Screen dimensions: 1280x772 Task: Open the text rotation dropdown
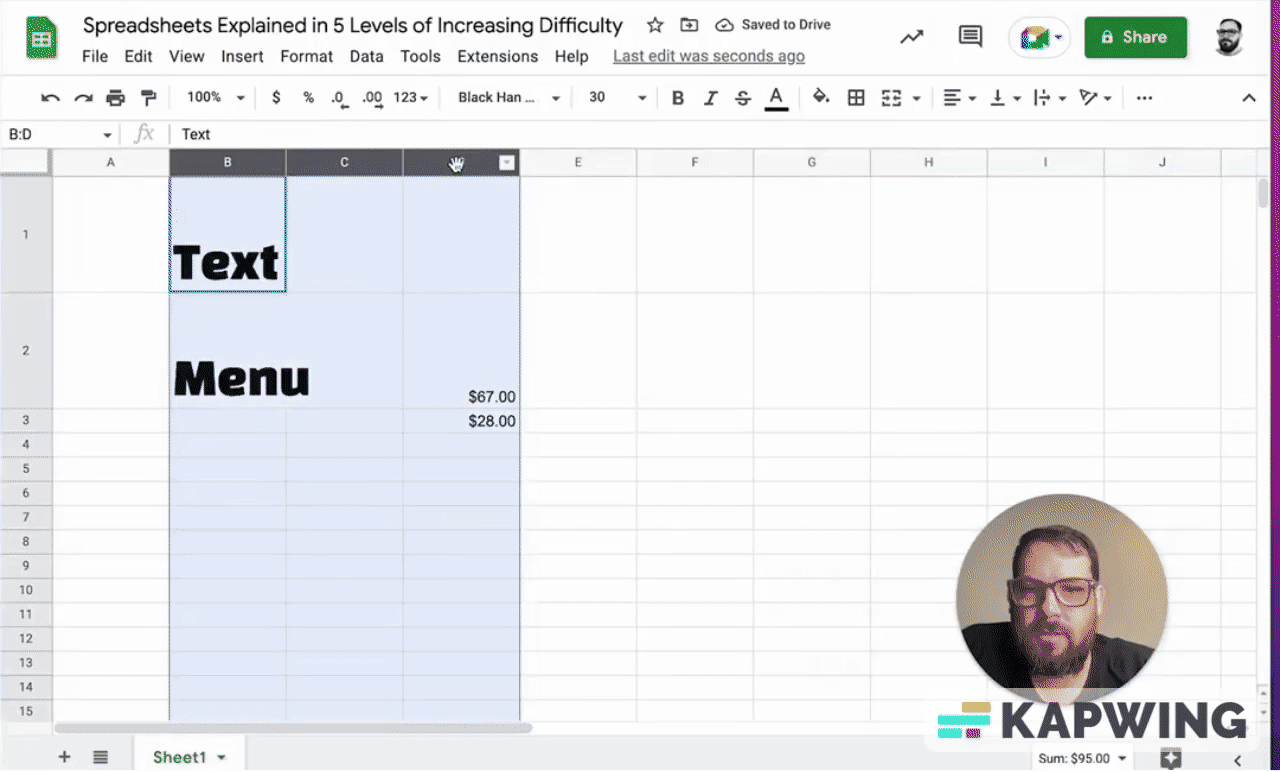point(1096,98)
